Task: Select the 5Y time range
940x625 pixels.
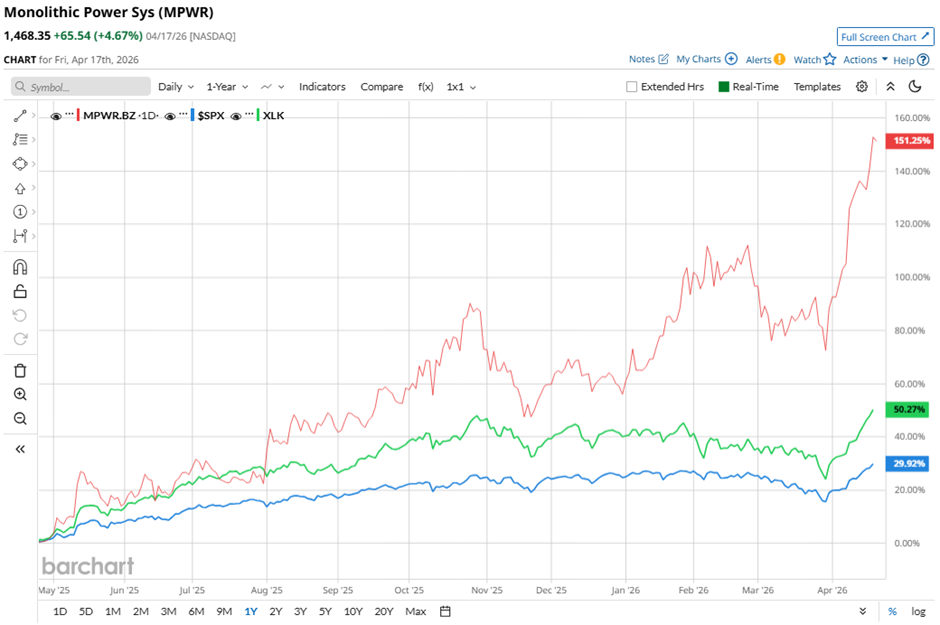Action: pyautogui.click(x=325, y=611)
